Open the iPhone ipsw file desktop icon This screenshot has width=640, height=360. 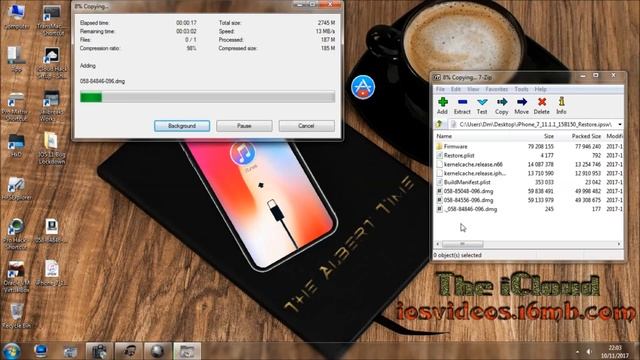[x=51, y=273]
